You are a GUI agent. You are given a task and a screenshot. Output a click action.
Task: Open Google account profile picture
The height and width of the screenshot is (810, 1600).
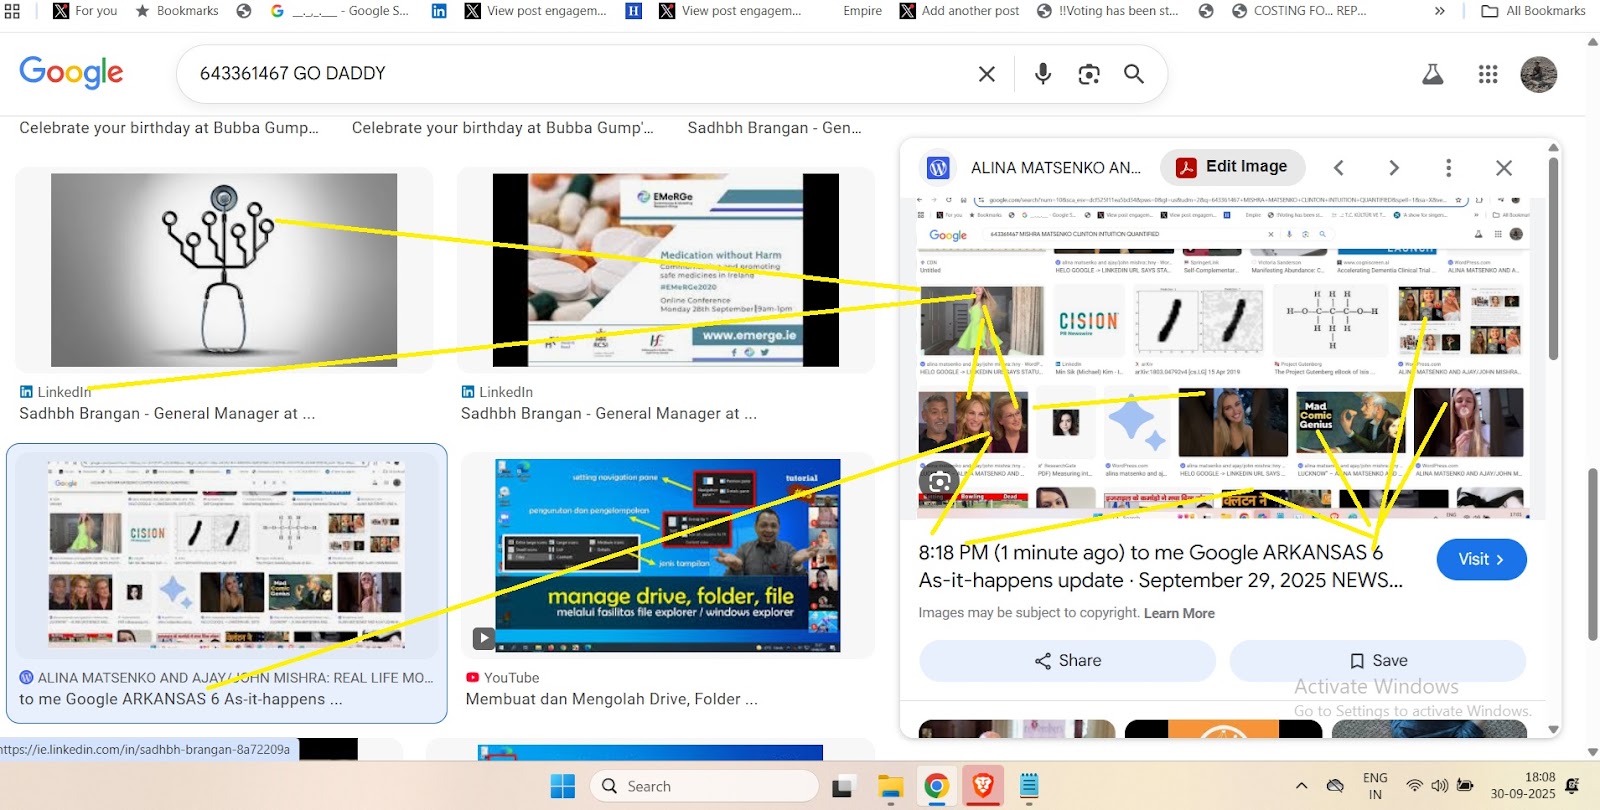coord(1538,74)
